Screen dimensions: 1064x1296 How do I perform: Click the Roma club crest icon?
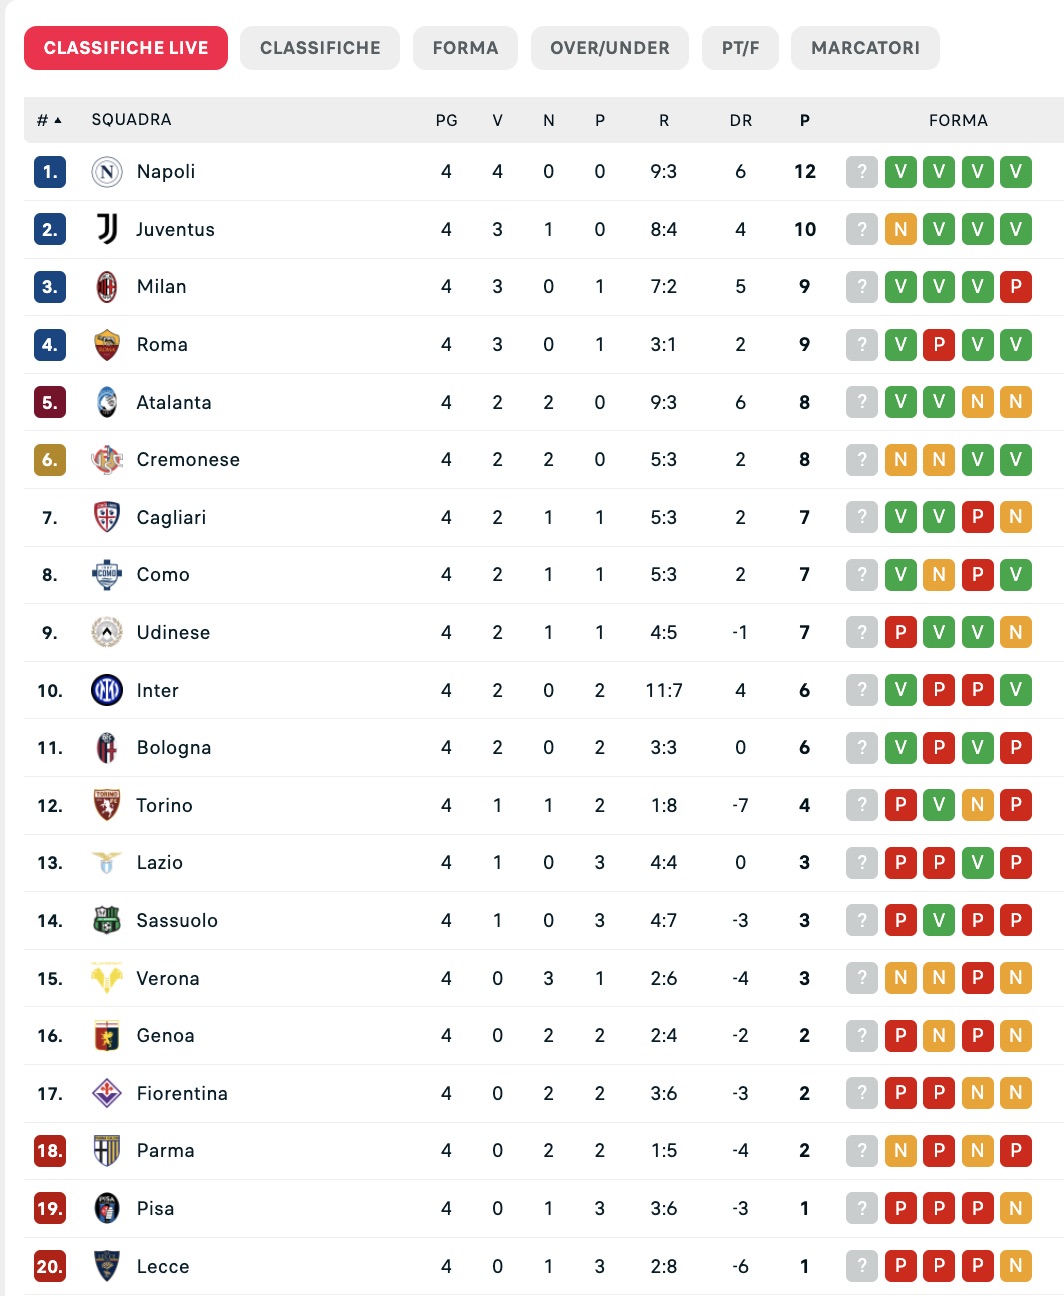pyautogui.click(x=107, y=345)
